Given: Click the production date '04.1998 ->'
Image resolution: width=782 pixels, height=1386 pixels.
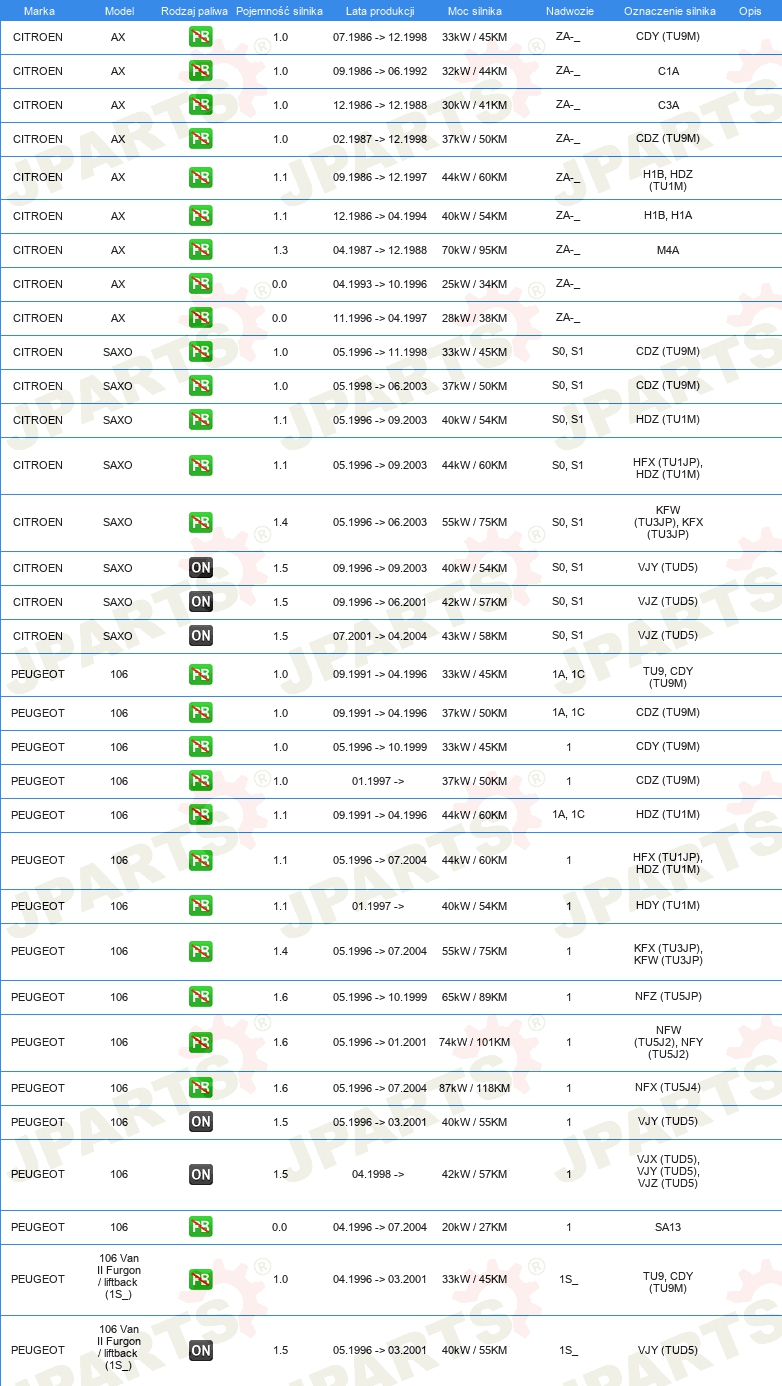Looking at the screenshot, I should pyautogui.click(x=378, y=1174).
